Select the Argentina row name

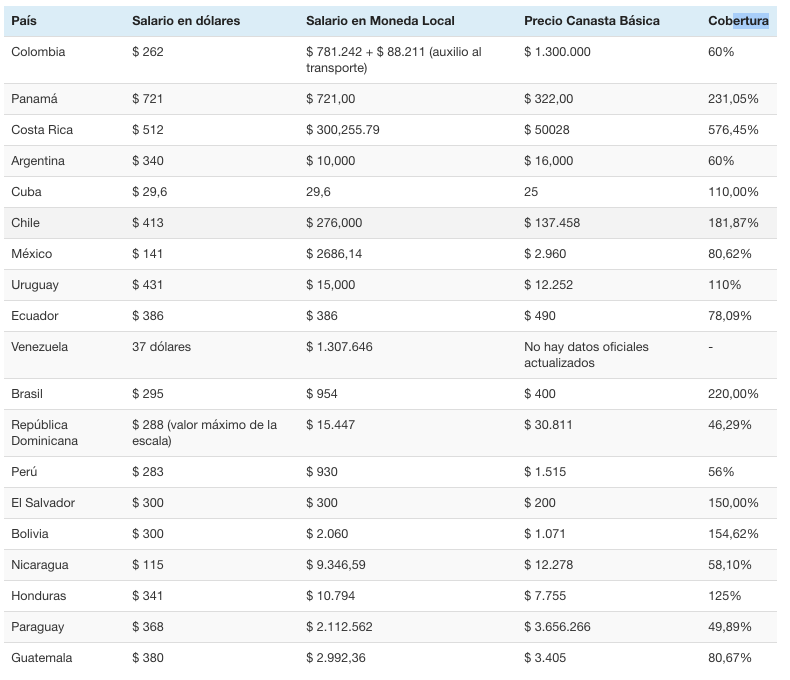tap(38, 161)
